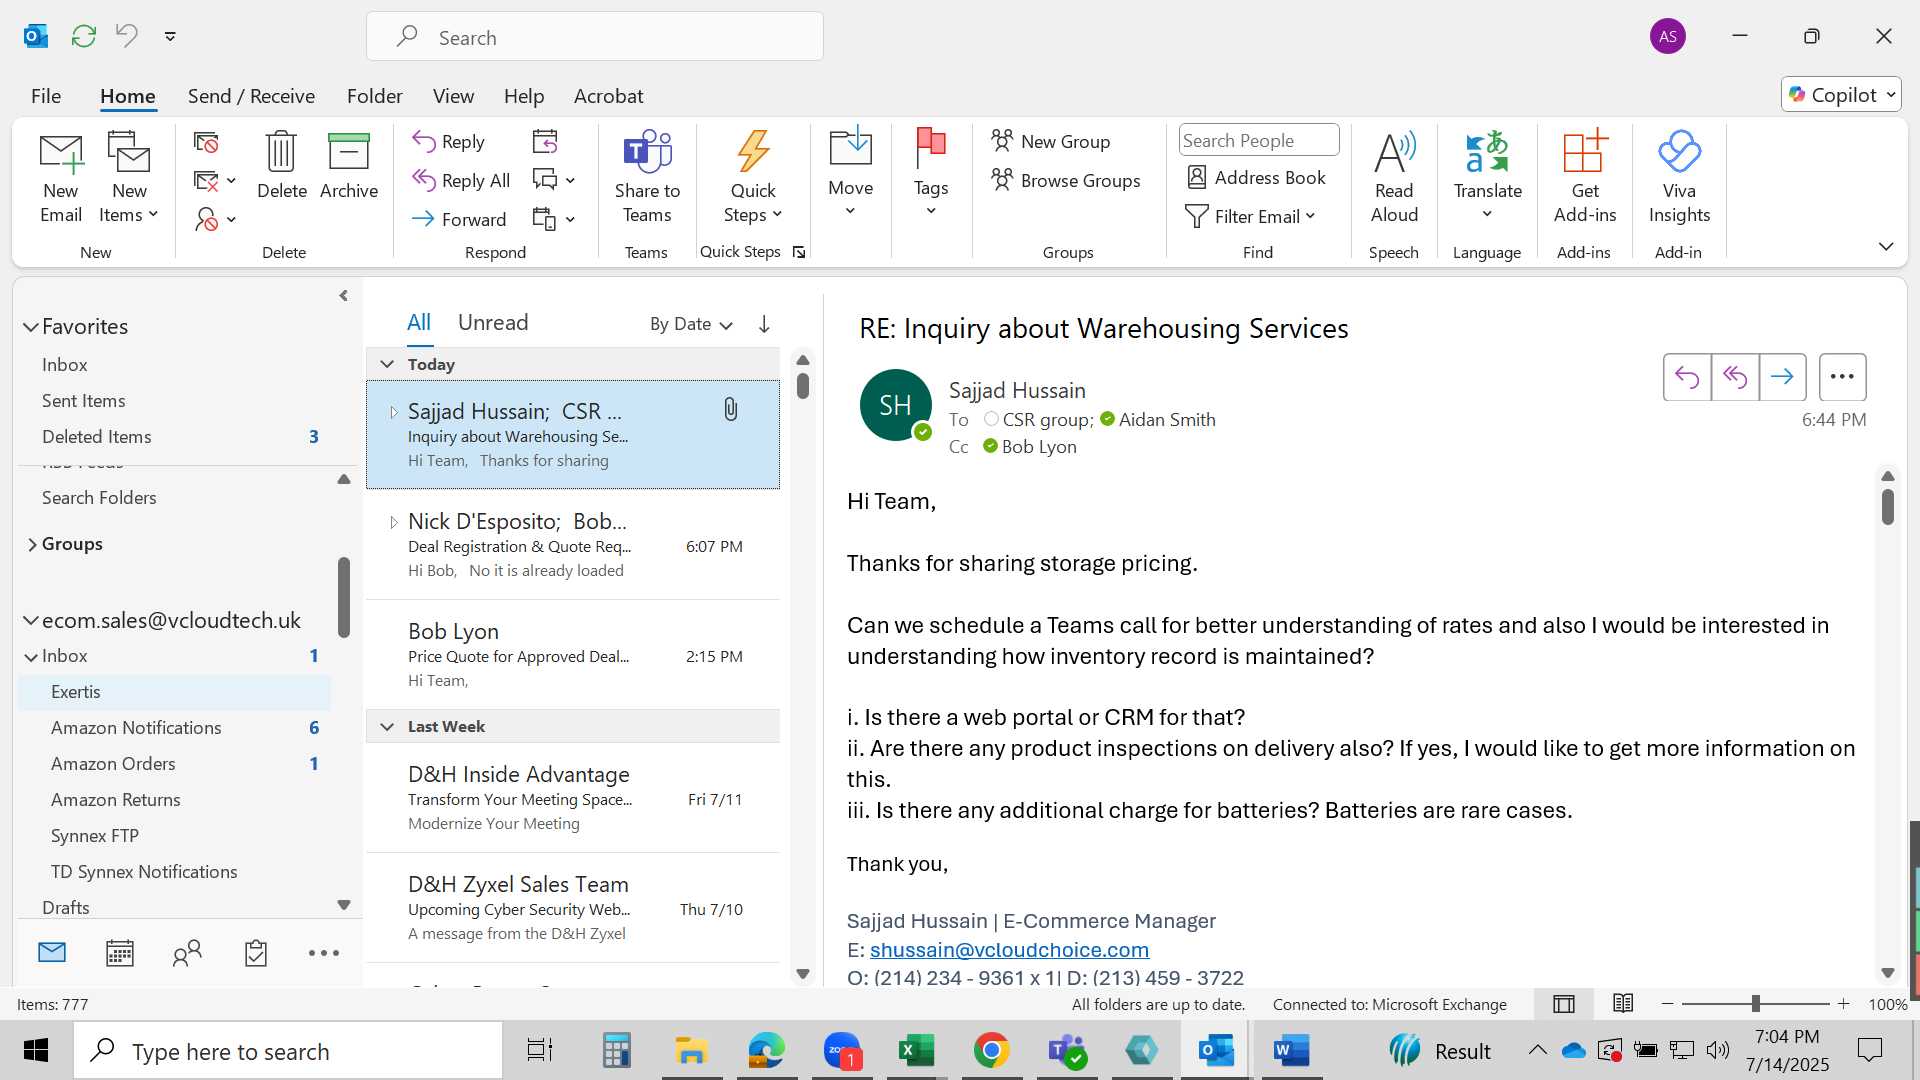Show Unread messages tab

[493, 323]
